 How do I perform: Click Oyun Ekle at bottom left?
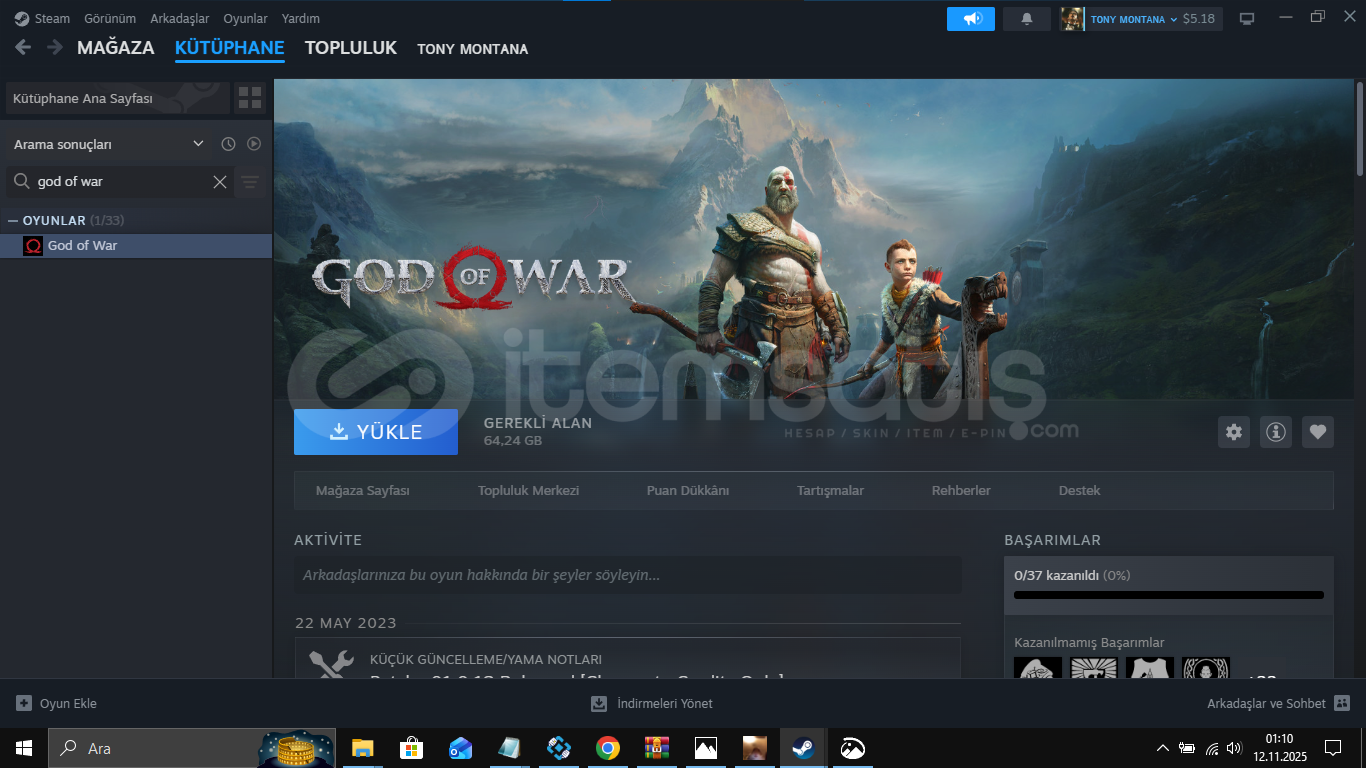point(57,703)
